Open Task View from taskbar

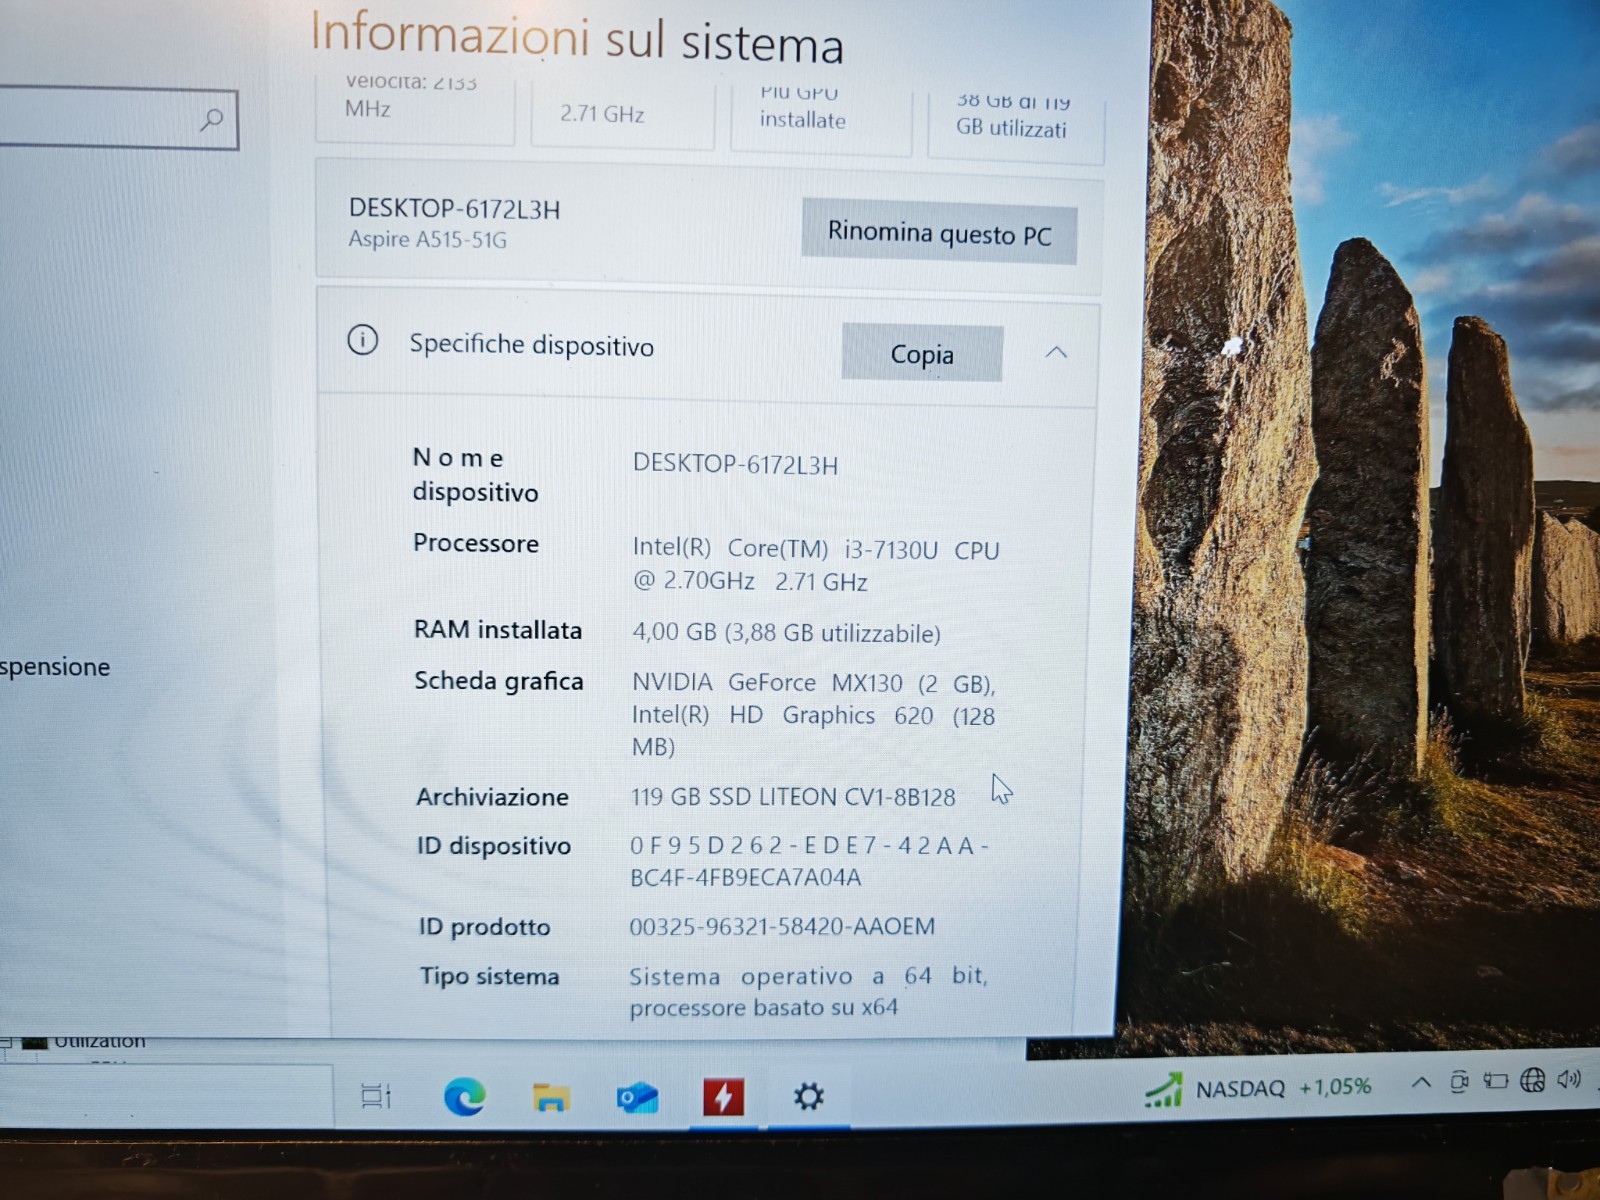[x=376, y=1097]
